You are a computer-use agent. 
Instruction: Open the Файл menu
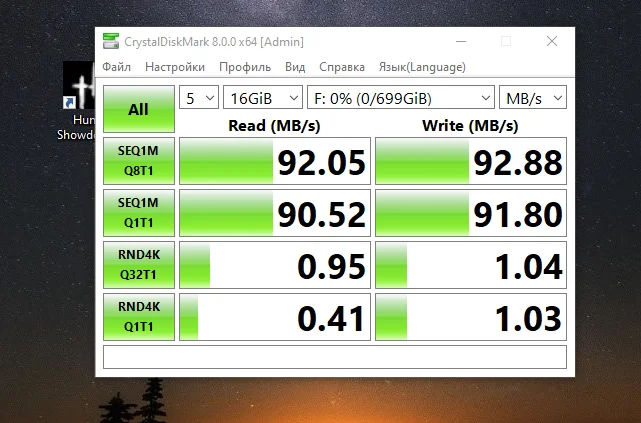tap(117, 67)
